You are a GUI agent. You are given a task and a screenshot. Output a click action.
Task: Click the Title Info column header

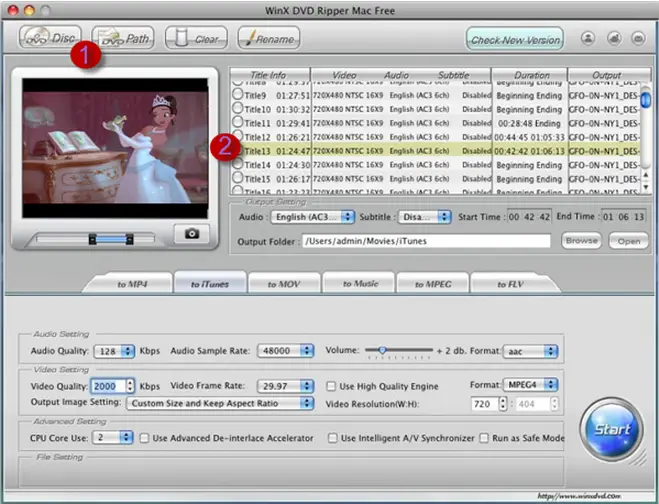tap(270, 75)
